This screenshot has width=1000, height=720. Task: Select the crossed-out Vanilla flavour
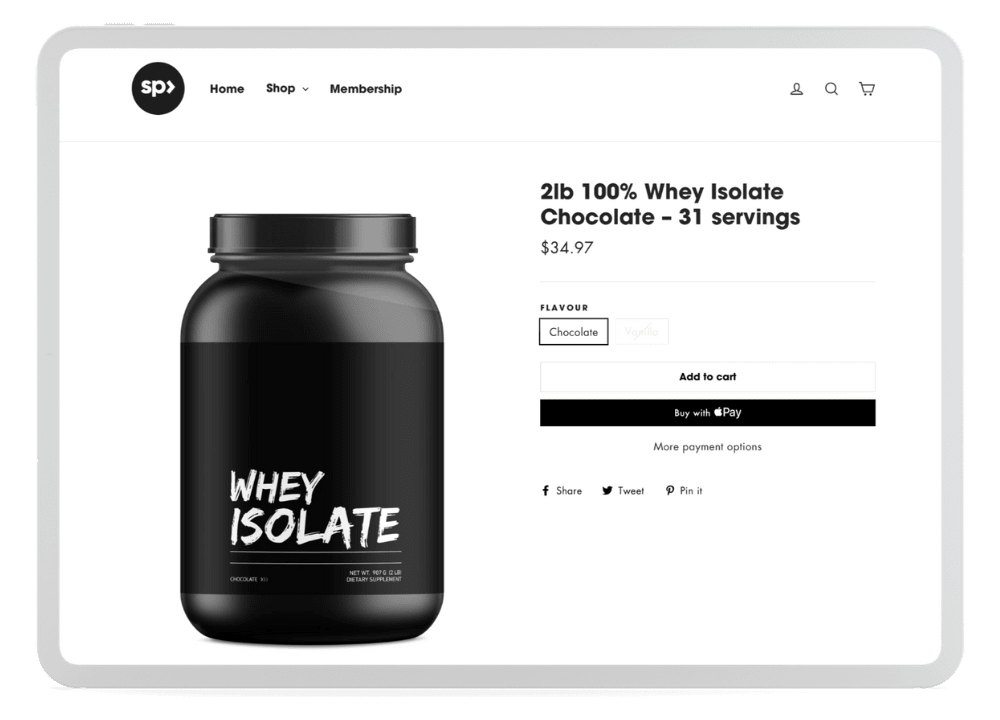tap(642, 332)
